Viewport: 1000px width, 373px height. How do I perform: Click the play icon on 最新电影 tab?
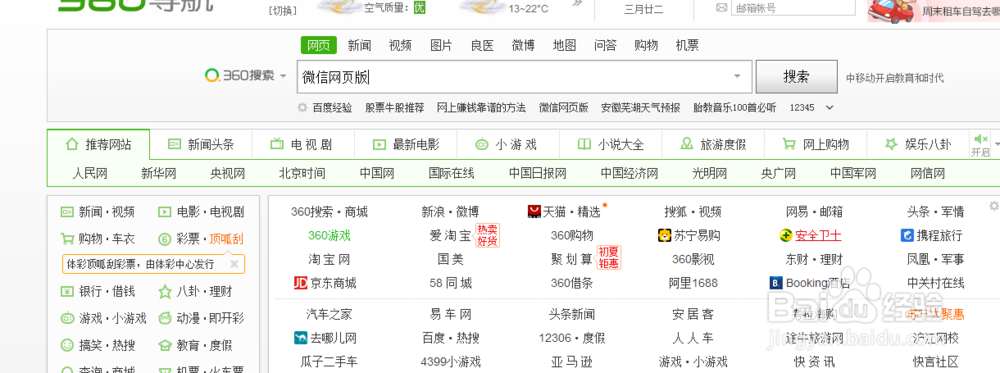379,144
